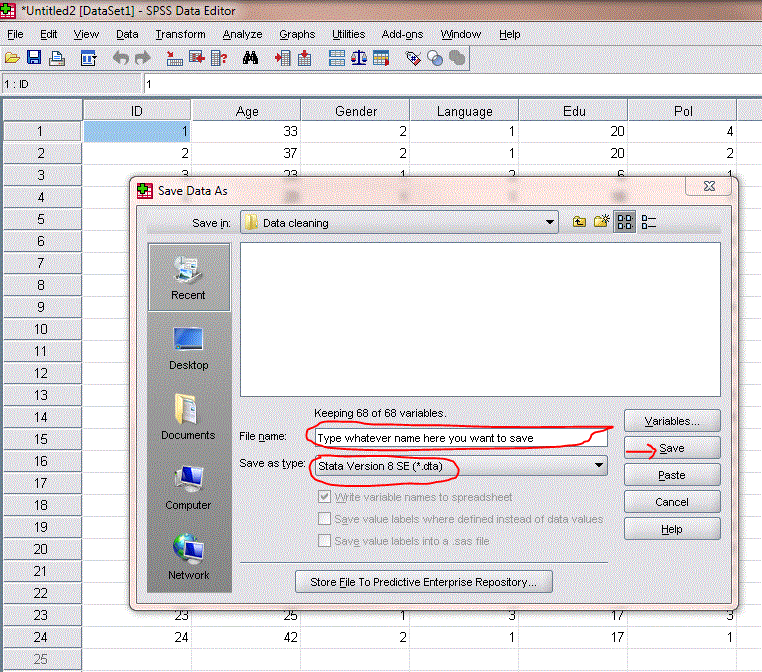Toggle Write variable names to spreadsheet checkbox

(324, 497)
